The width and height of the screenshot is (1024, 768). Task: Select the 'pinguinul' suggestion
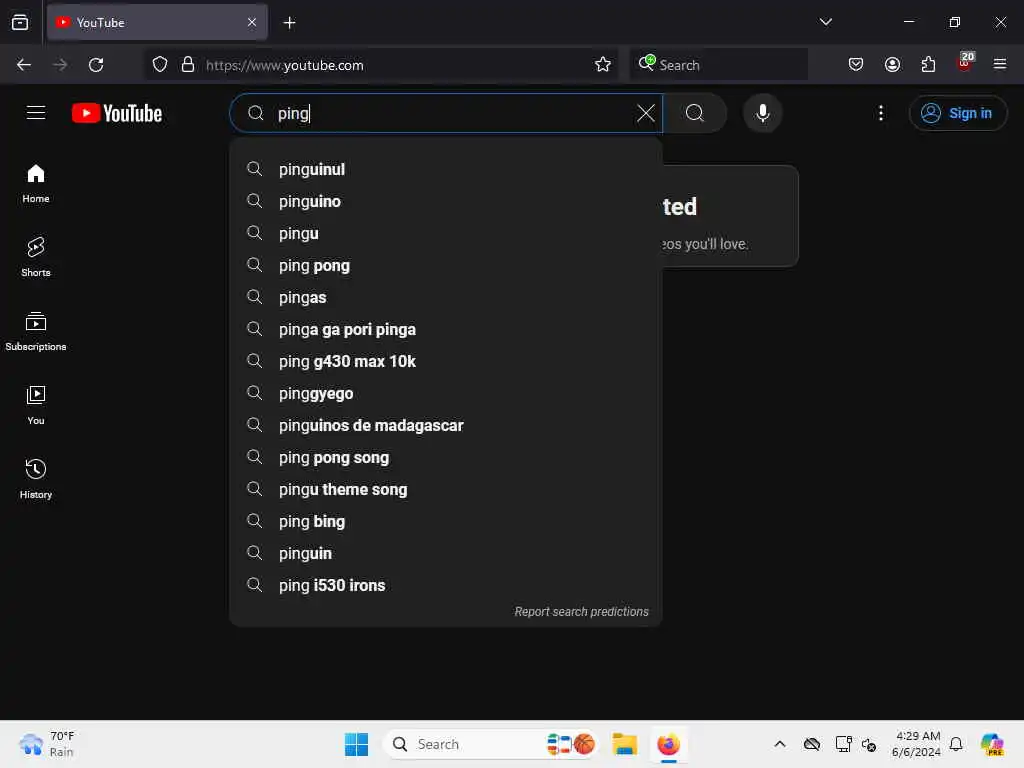pyautogui.click(x=446, y=169)
